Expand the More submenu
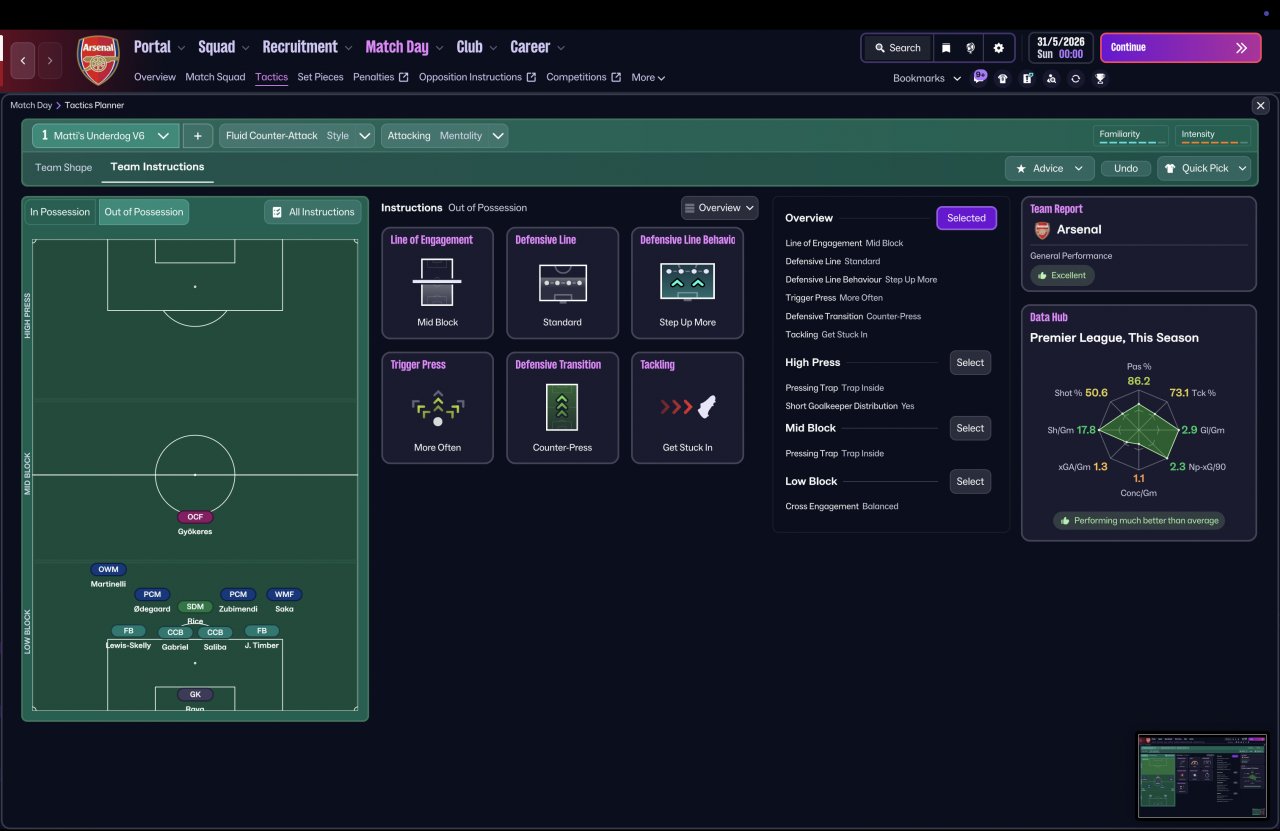 [x=648, y=77]
